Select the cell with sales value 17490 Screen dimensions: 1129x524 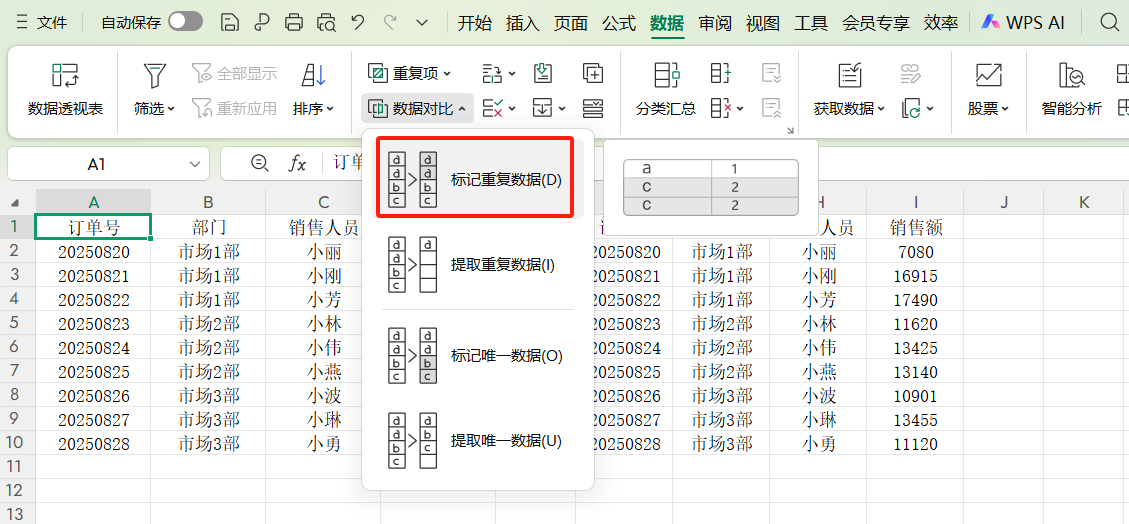click(x=914, y=299)
